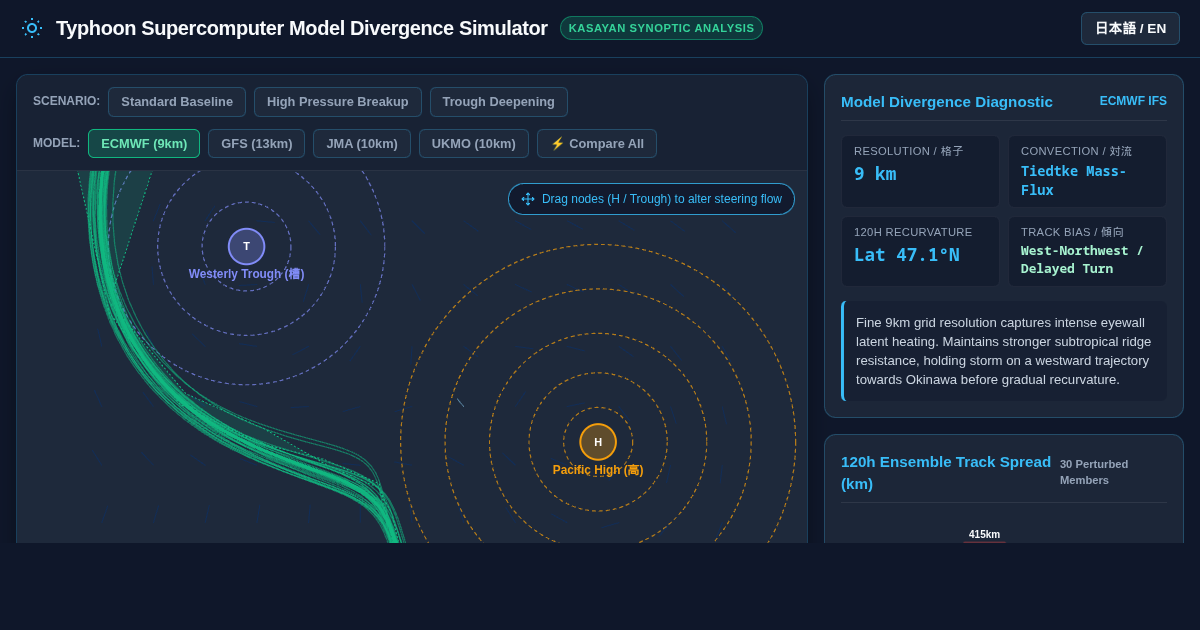Click the sun logo icon in header
Image resolution: width=1200 pixels, height=630 pixels.
pos(32,28)
